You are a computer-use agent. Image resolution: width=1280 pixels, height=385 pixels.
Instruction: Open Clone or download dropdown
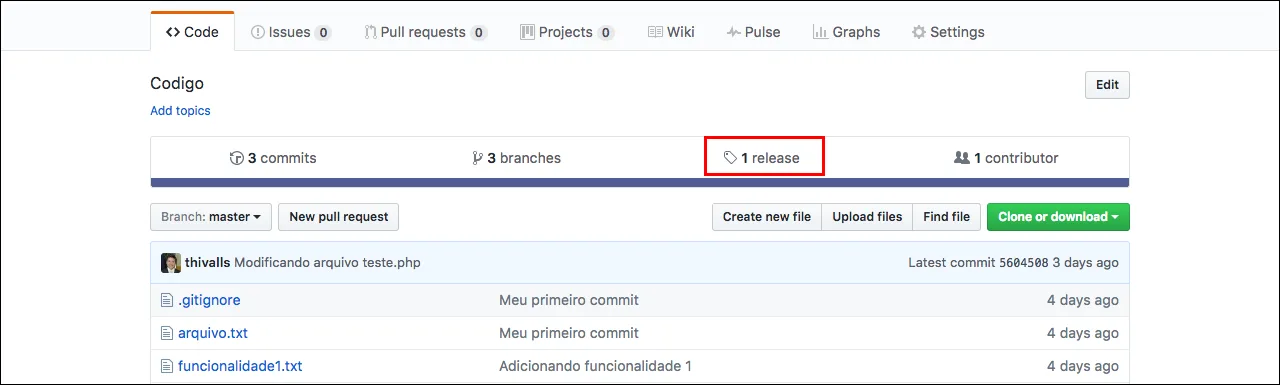(x=1058, y=217)
